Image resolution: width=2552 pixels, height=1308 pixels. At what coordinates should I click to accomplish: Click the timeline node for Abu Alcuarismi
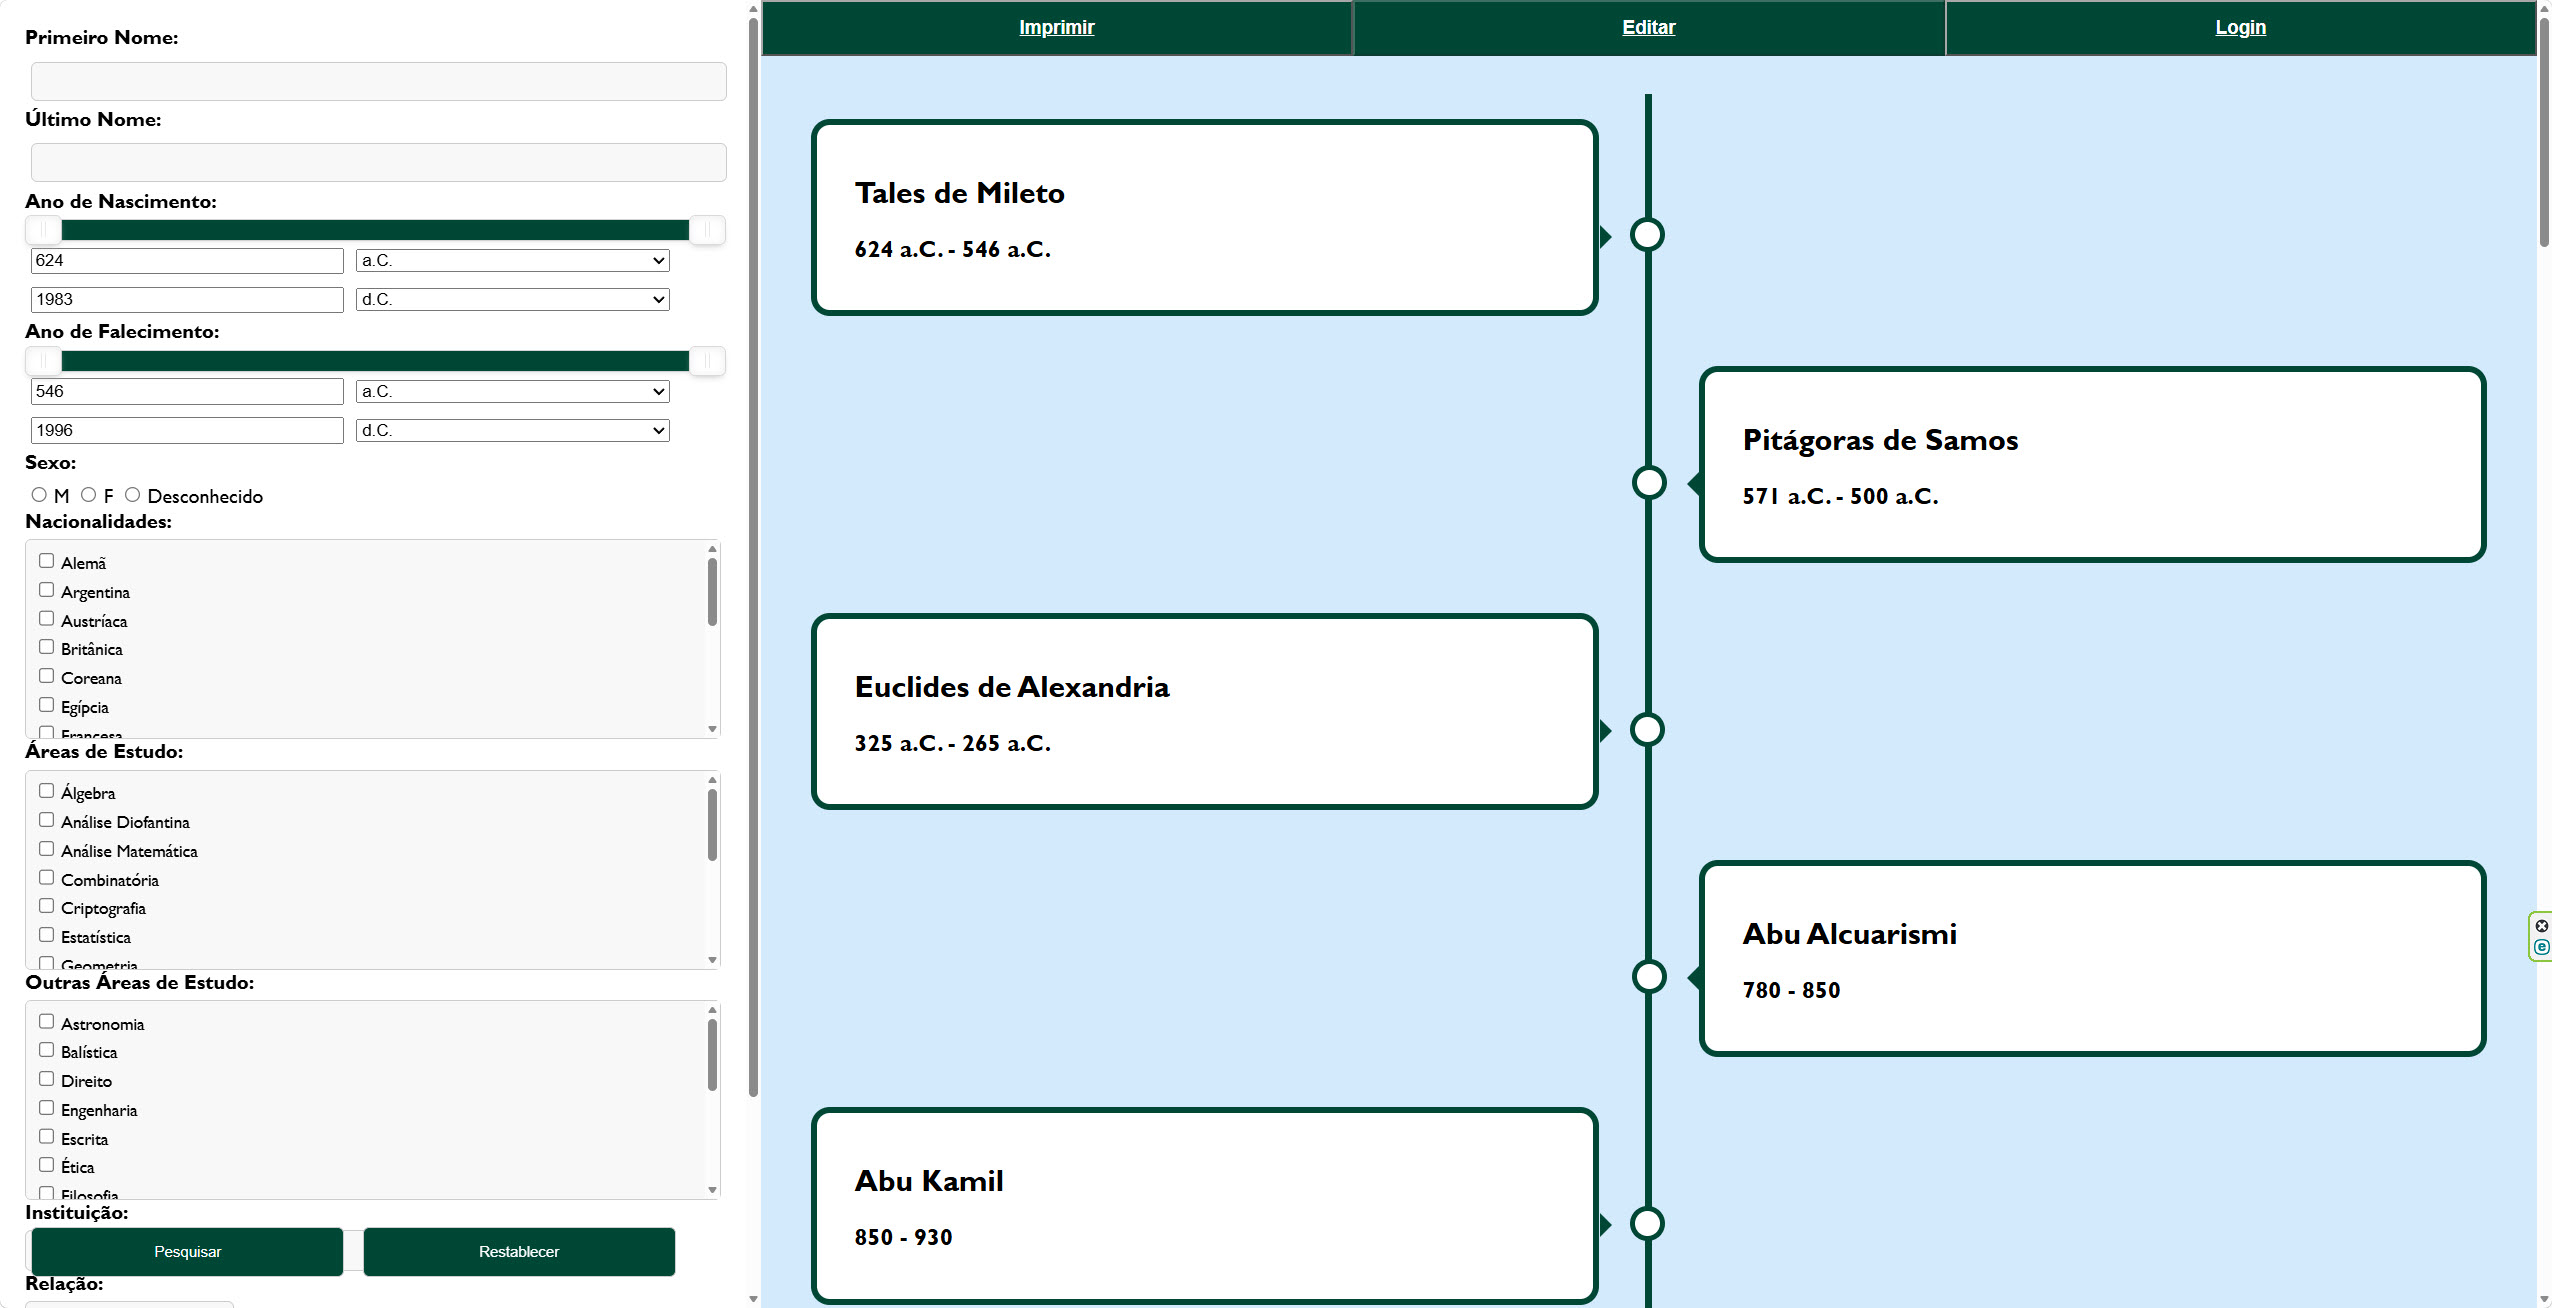[1649, 976]
